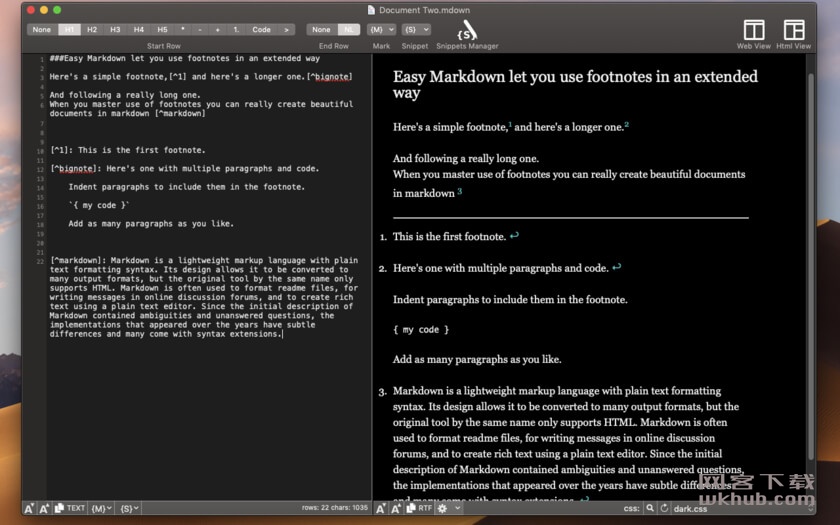Place cursor in heading line of editor

coord(185,58)
